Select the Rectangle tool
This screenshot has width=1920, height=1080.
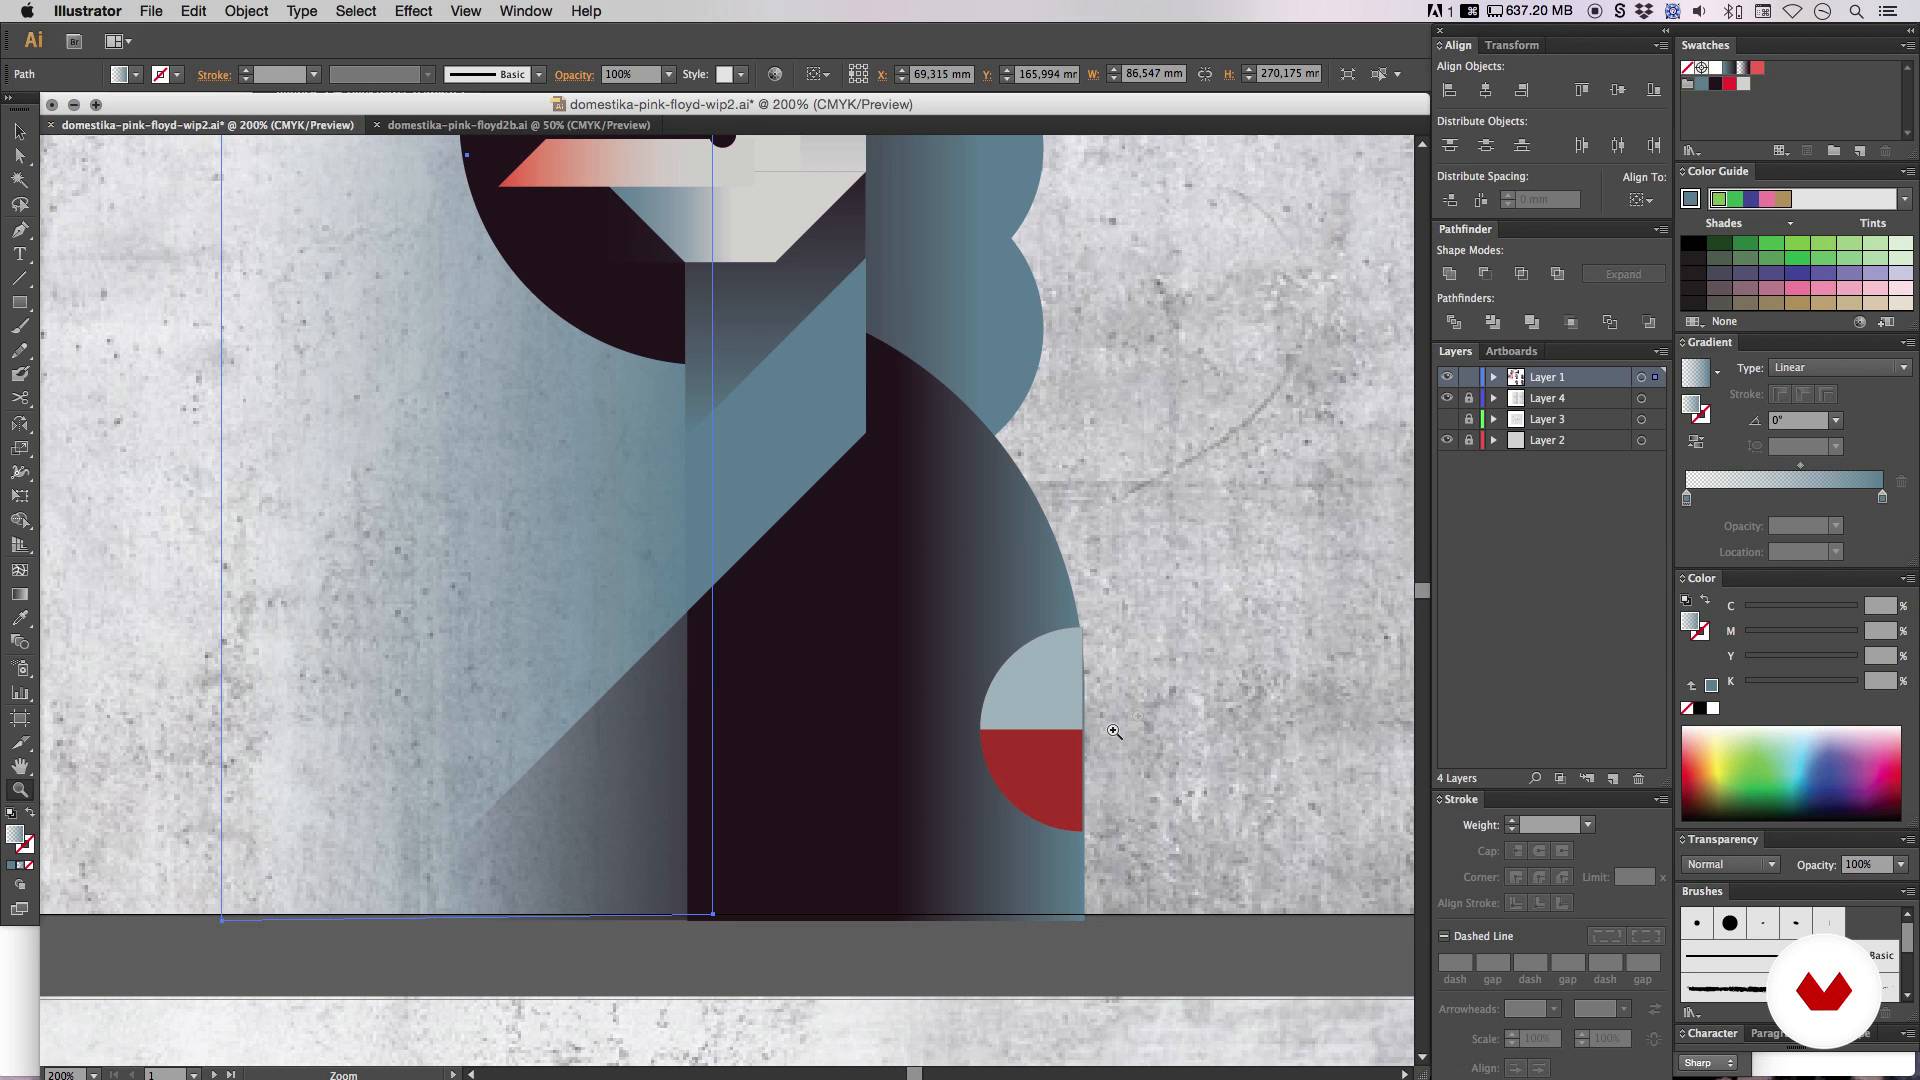(x=19, y=302)
